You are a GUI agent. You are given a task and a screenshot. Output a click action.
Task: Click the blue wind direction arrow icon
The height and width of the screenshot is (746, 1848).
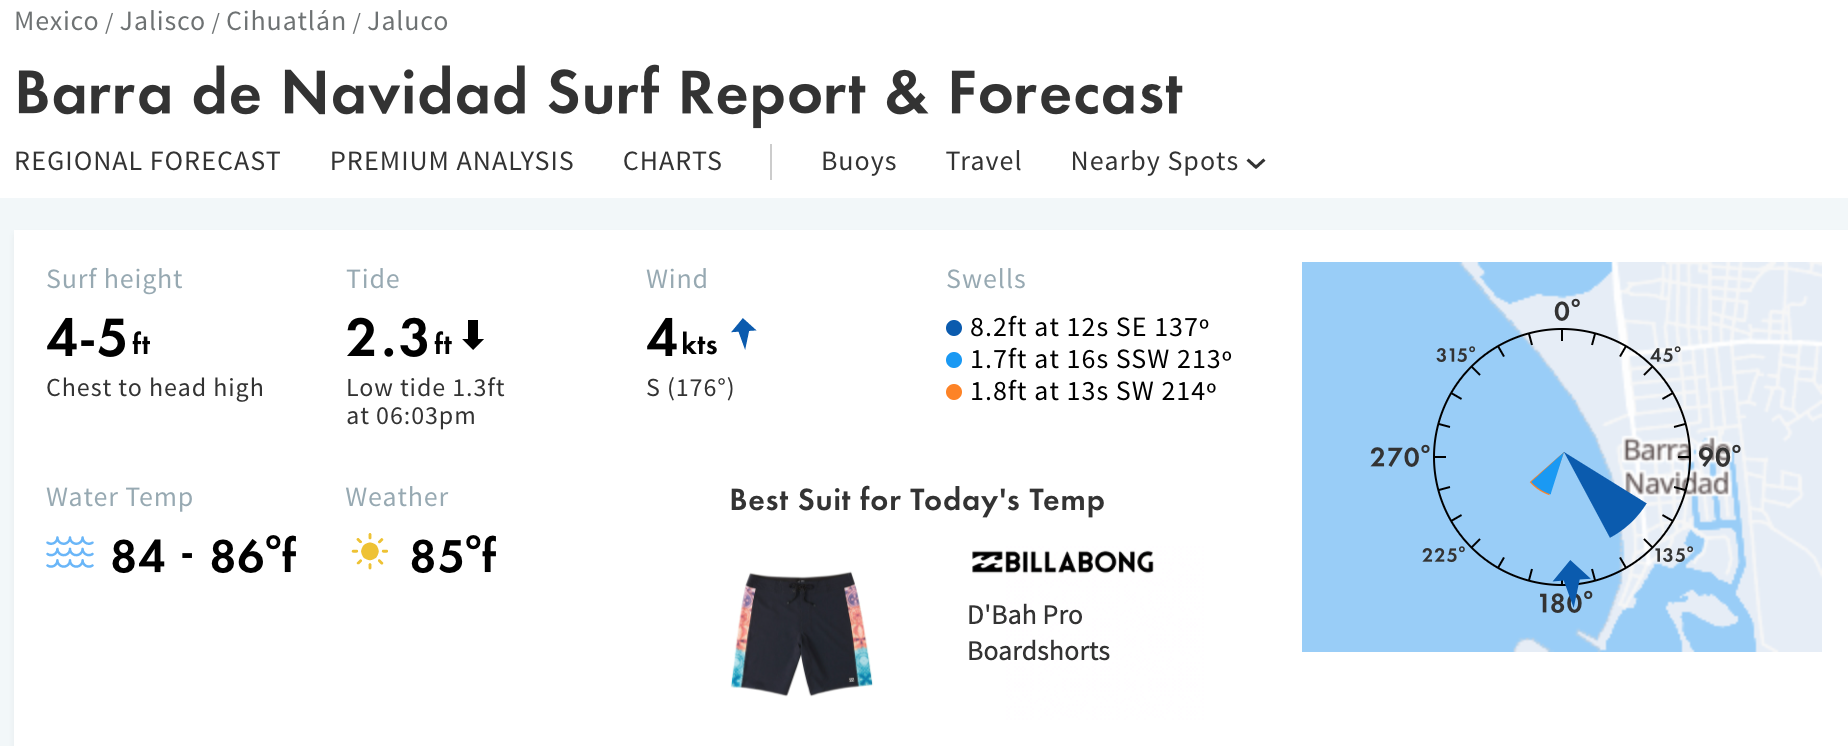(744, 333)
